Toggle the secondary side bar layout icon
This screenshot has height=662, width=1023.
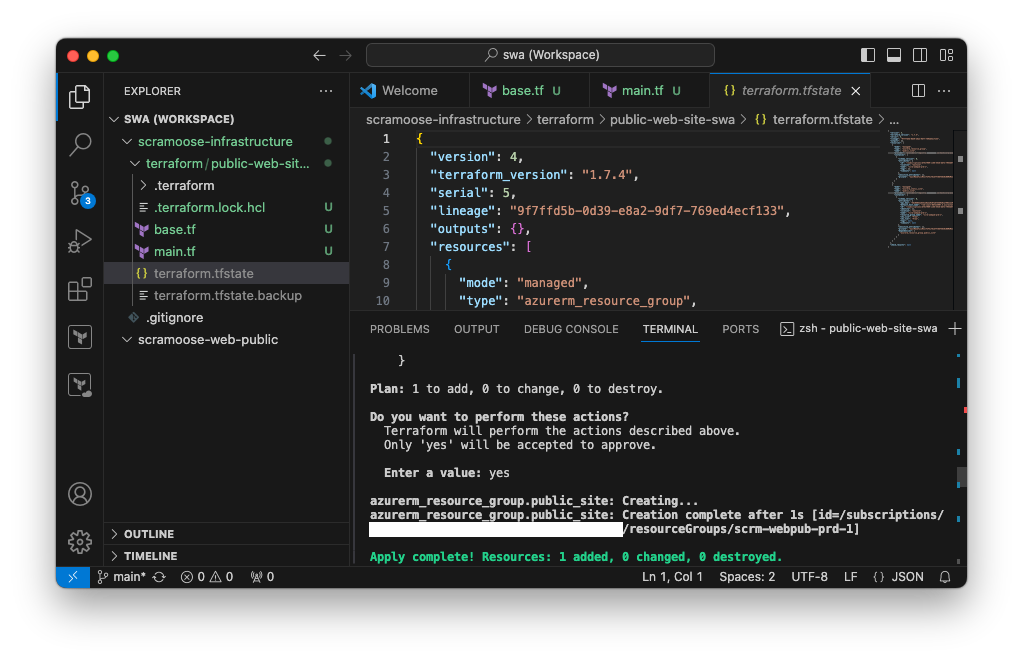tap(920, 55)
